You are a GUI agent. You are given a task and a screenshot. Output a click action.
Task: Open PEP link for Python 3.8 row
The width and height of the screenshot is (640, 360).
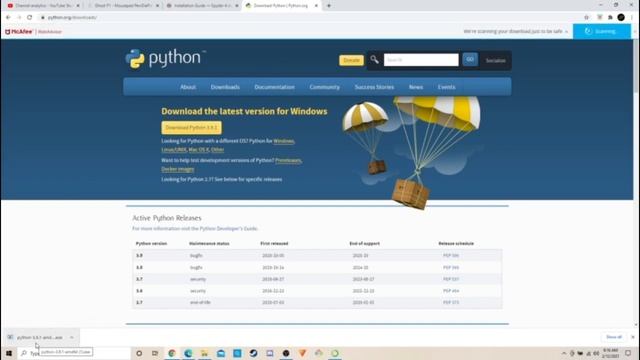tap(451, 267)
